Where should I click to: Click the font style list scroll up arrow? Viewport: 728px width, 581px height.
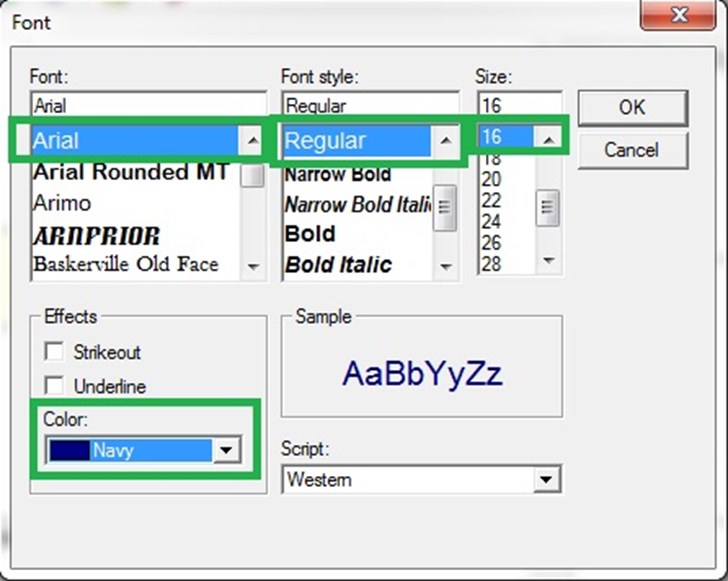tap(446, 140)
